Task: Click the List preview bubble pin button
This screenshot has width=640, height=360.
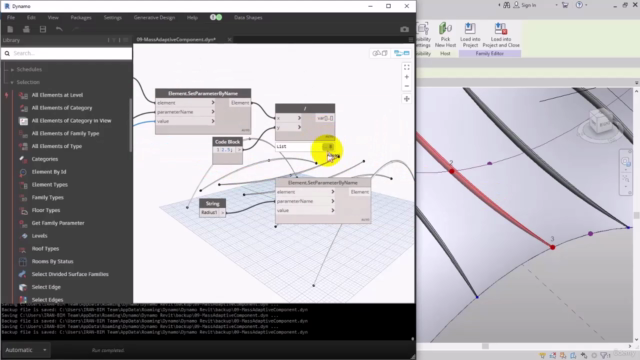Action: (329, 146)
